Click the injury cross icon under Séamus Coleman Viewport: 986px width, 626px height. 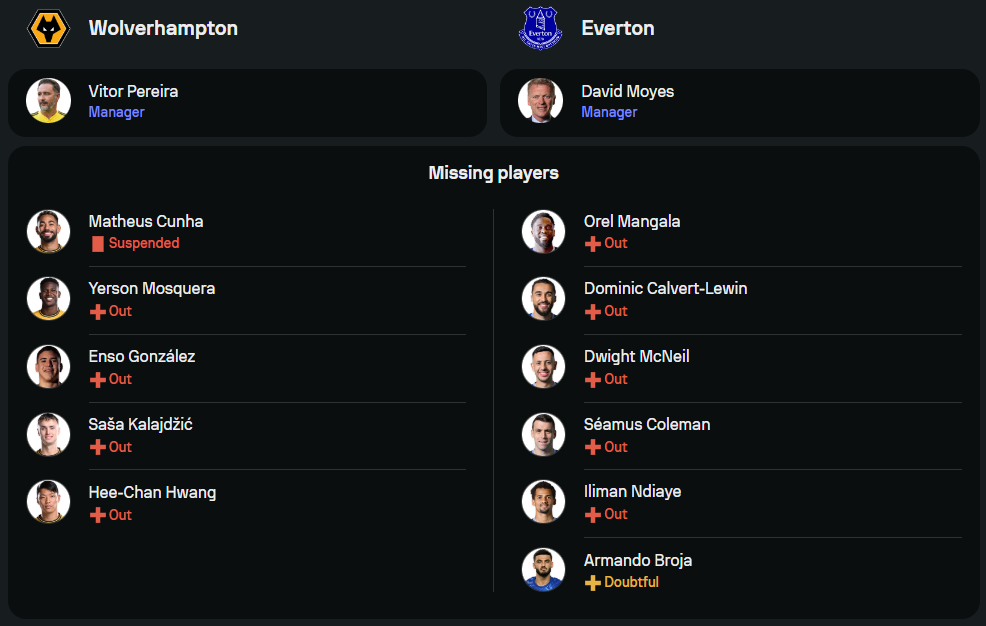click(x=592, y=447)
